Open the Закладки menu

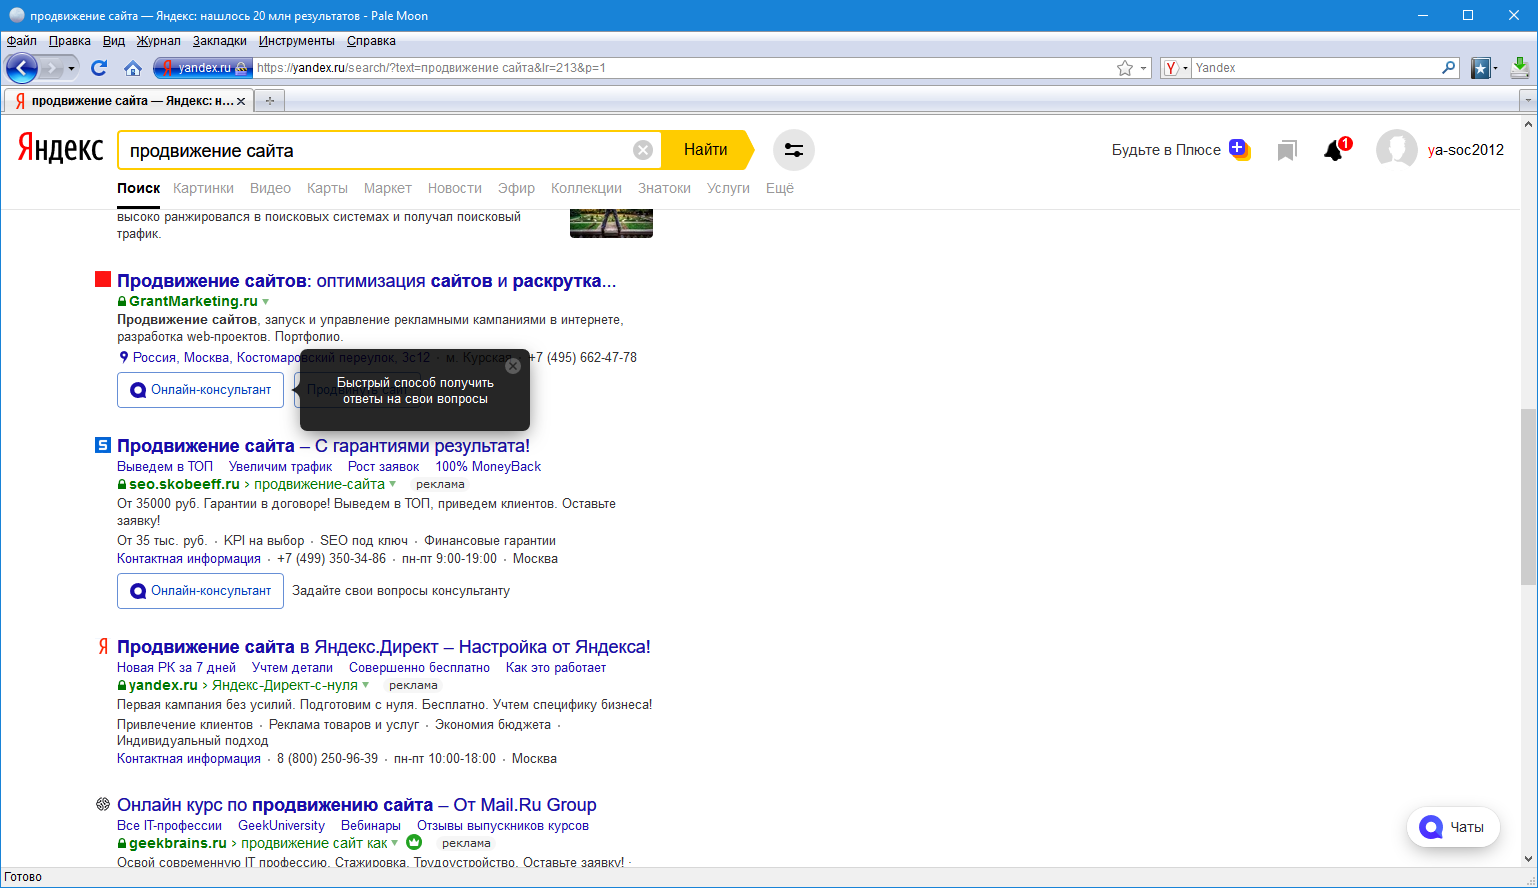click(220, 41)
